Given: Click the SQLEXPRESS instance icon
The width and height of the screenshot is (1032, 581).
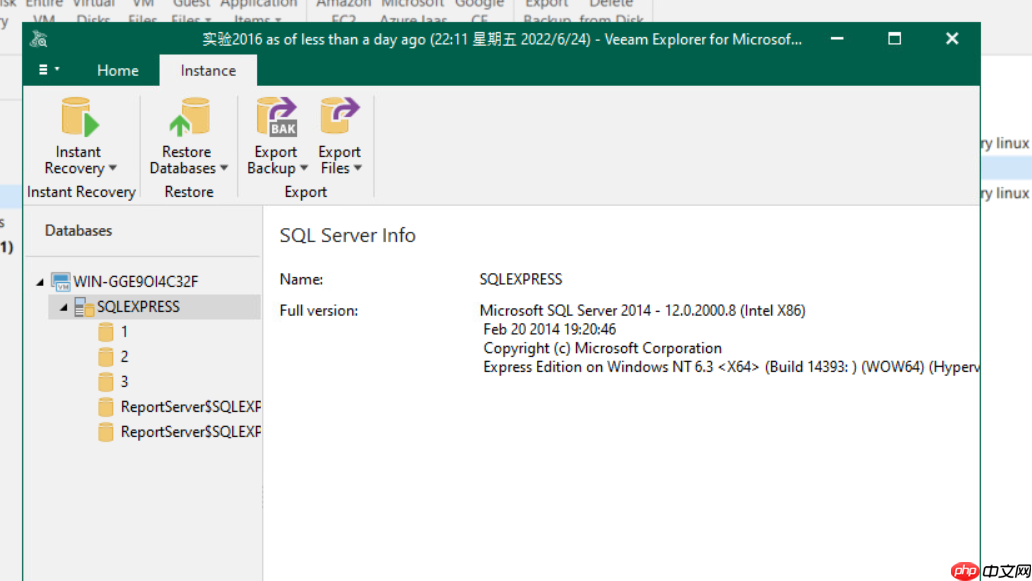Looking at the screenshot, I should click(x=82, y=306).
